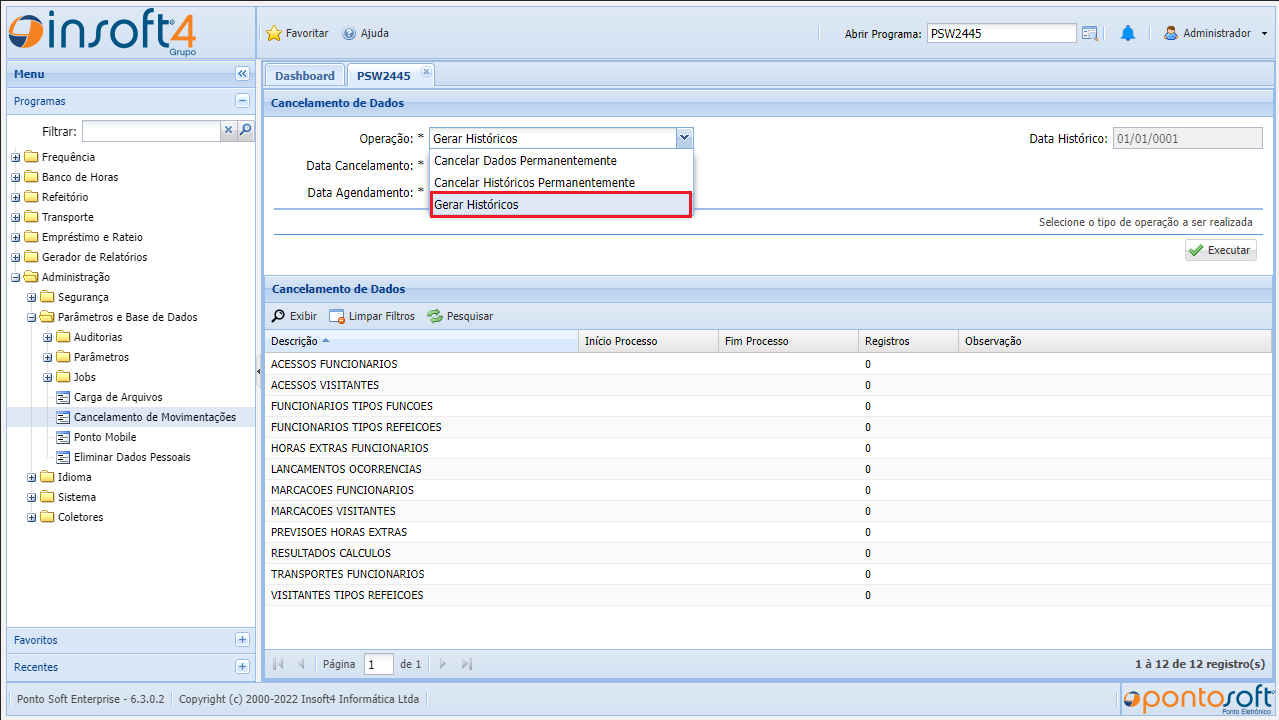Click the filter magnifier search icon
1279x720 pixels.
[245, 131]
